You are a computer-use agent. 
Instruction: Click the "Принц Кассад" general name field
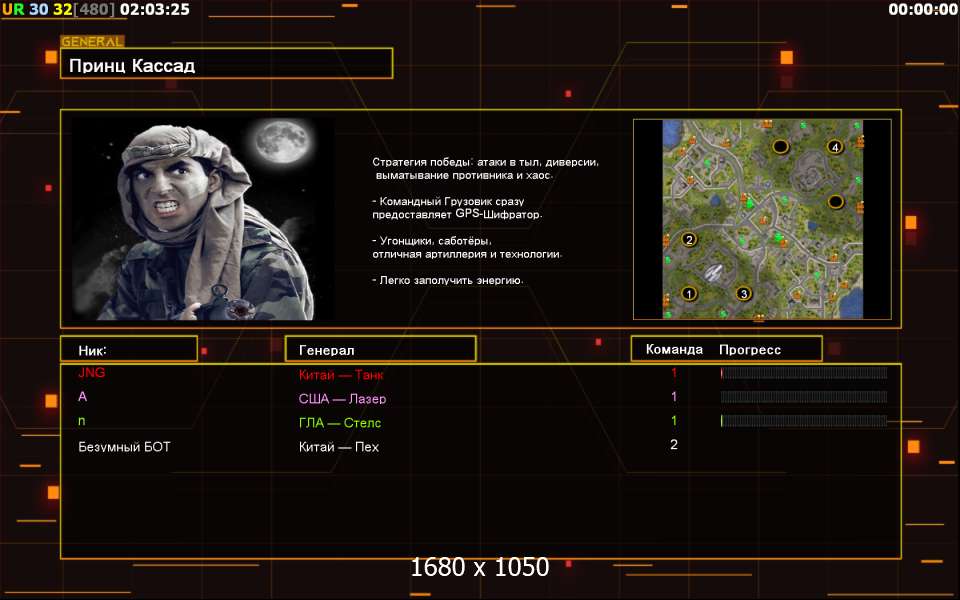pos(225,66)
